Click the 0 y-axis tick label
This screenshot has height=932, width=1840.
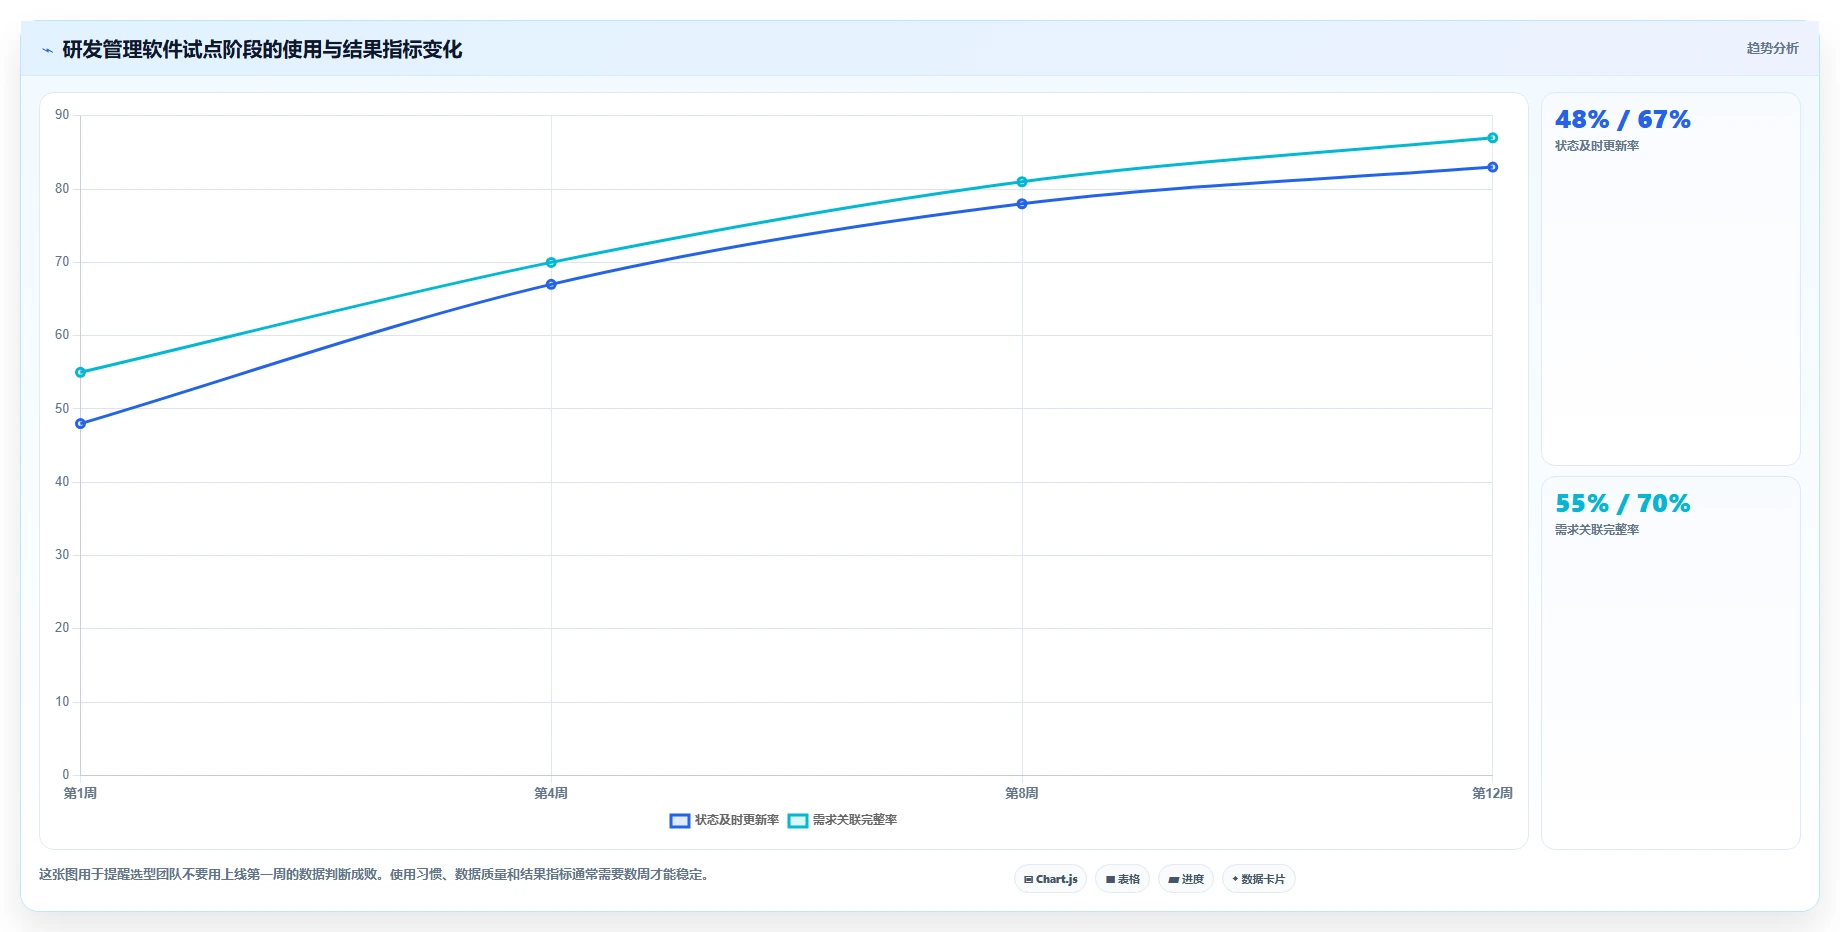pos(66,775)
